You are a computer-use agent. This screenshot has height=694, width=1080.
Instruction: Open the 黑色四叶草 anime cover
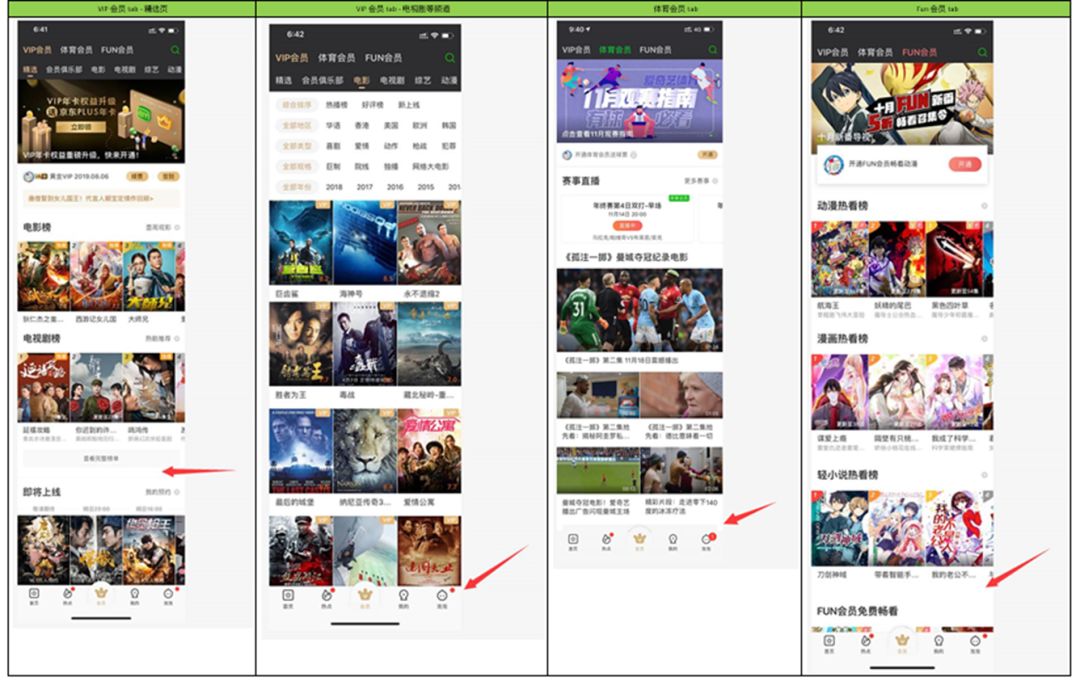[x=953, y=259]
